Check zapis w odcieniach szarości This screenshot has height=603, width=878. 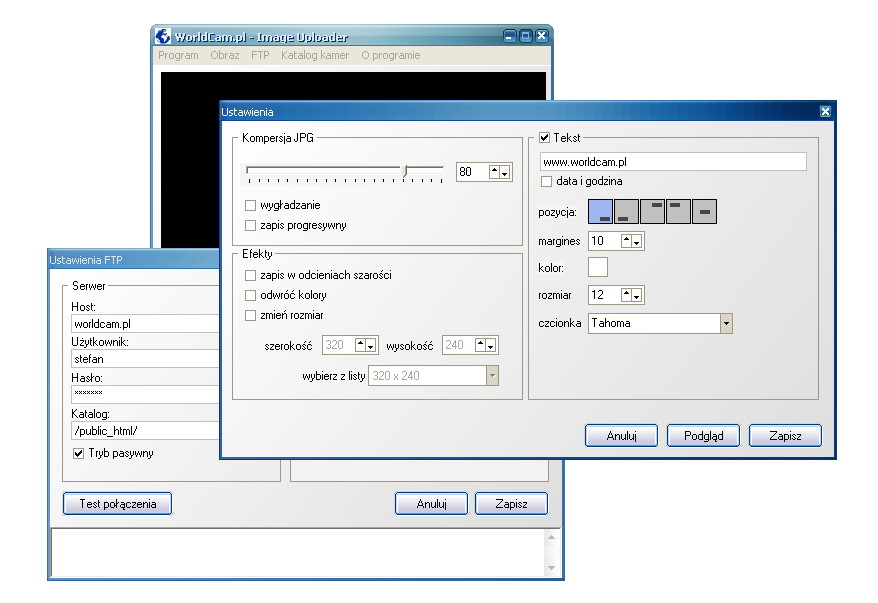(251, 274)
